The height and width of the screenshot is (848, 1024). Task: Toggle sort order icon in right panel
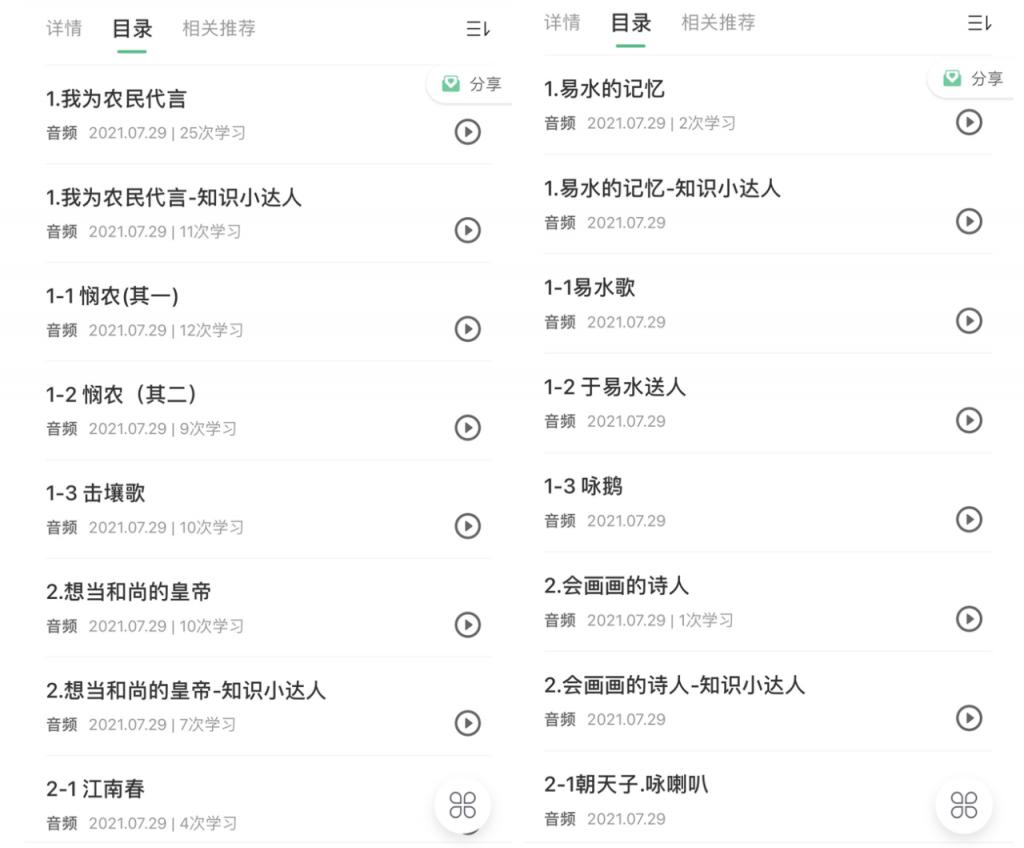tap(979, 24)
